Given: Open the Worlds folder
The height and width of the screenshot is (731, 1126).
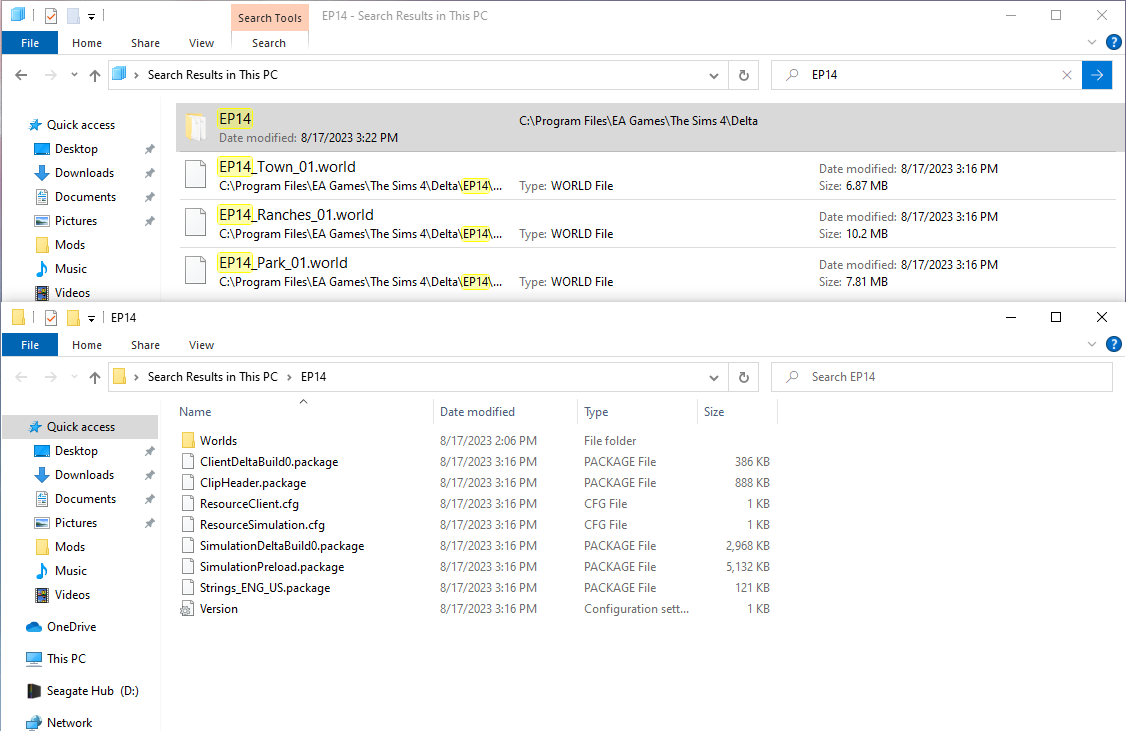Looking at the screenshot, I should pos(218,441).
